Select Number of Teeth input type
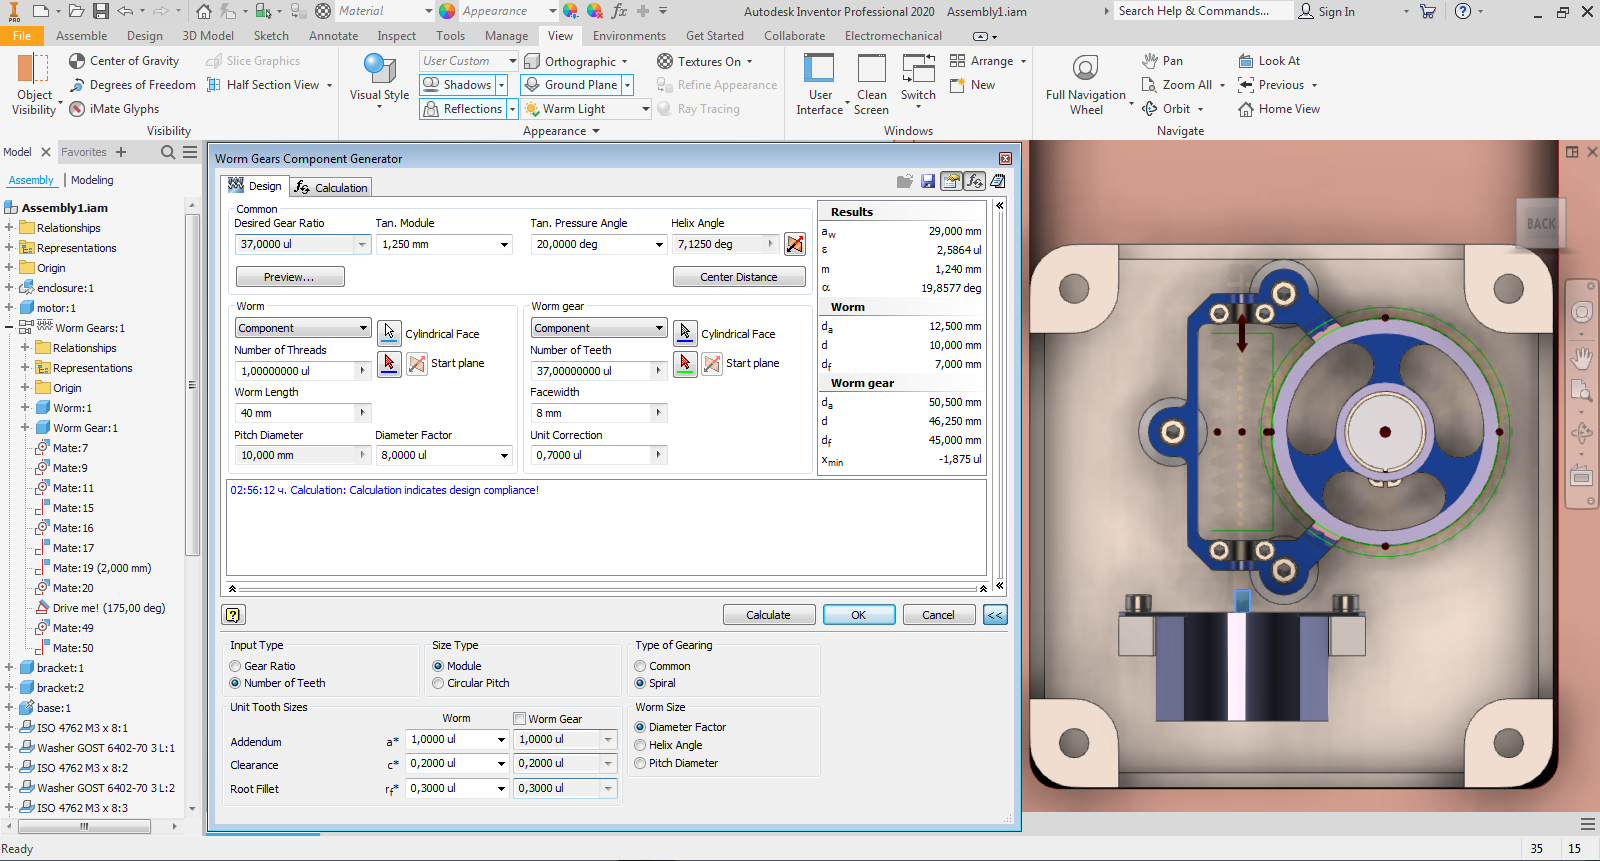Screen dimensions: 1600x861 point(236,683)
